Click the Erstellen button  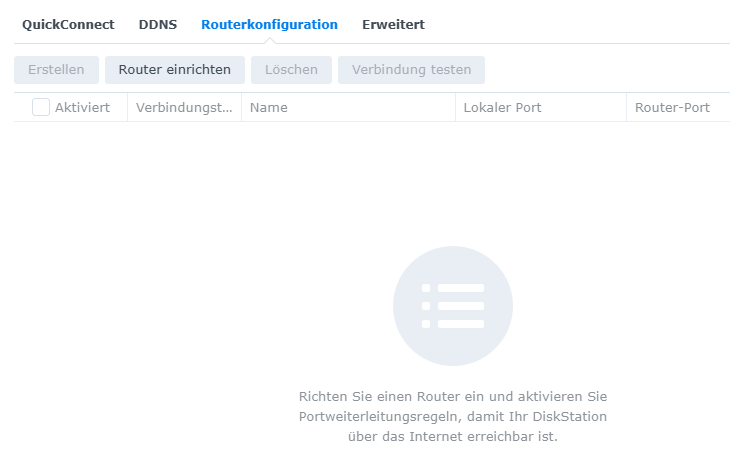click(x=56, y=70)
